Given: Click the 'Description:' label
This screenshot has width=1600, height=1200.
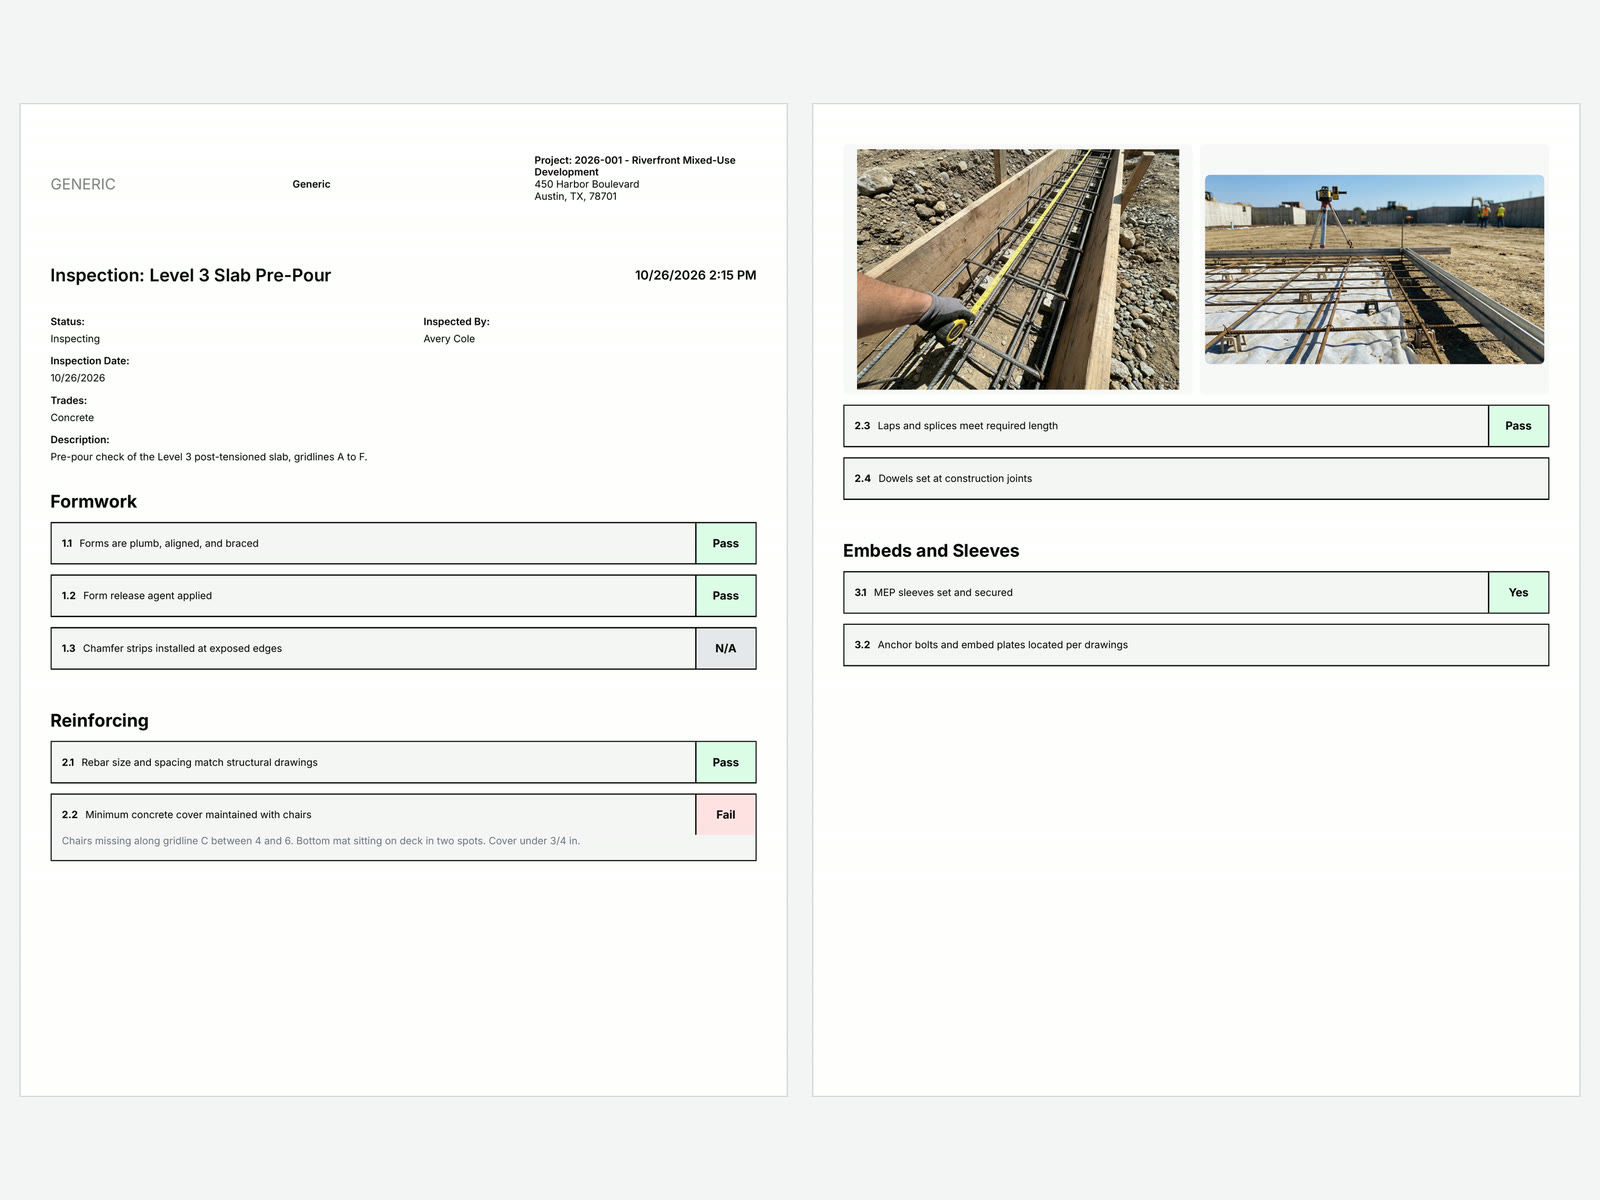Looking at the screenshot, I should click(x=80, y=440).
